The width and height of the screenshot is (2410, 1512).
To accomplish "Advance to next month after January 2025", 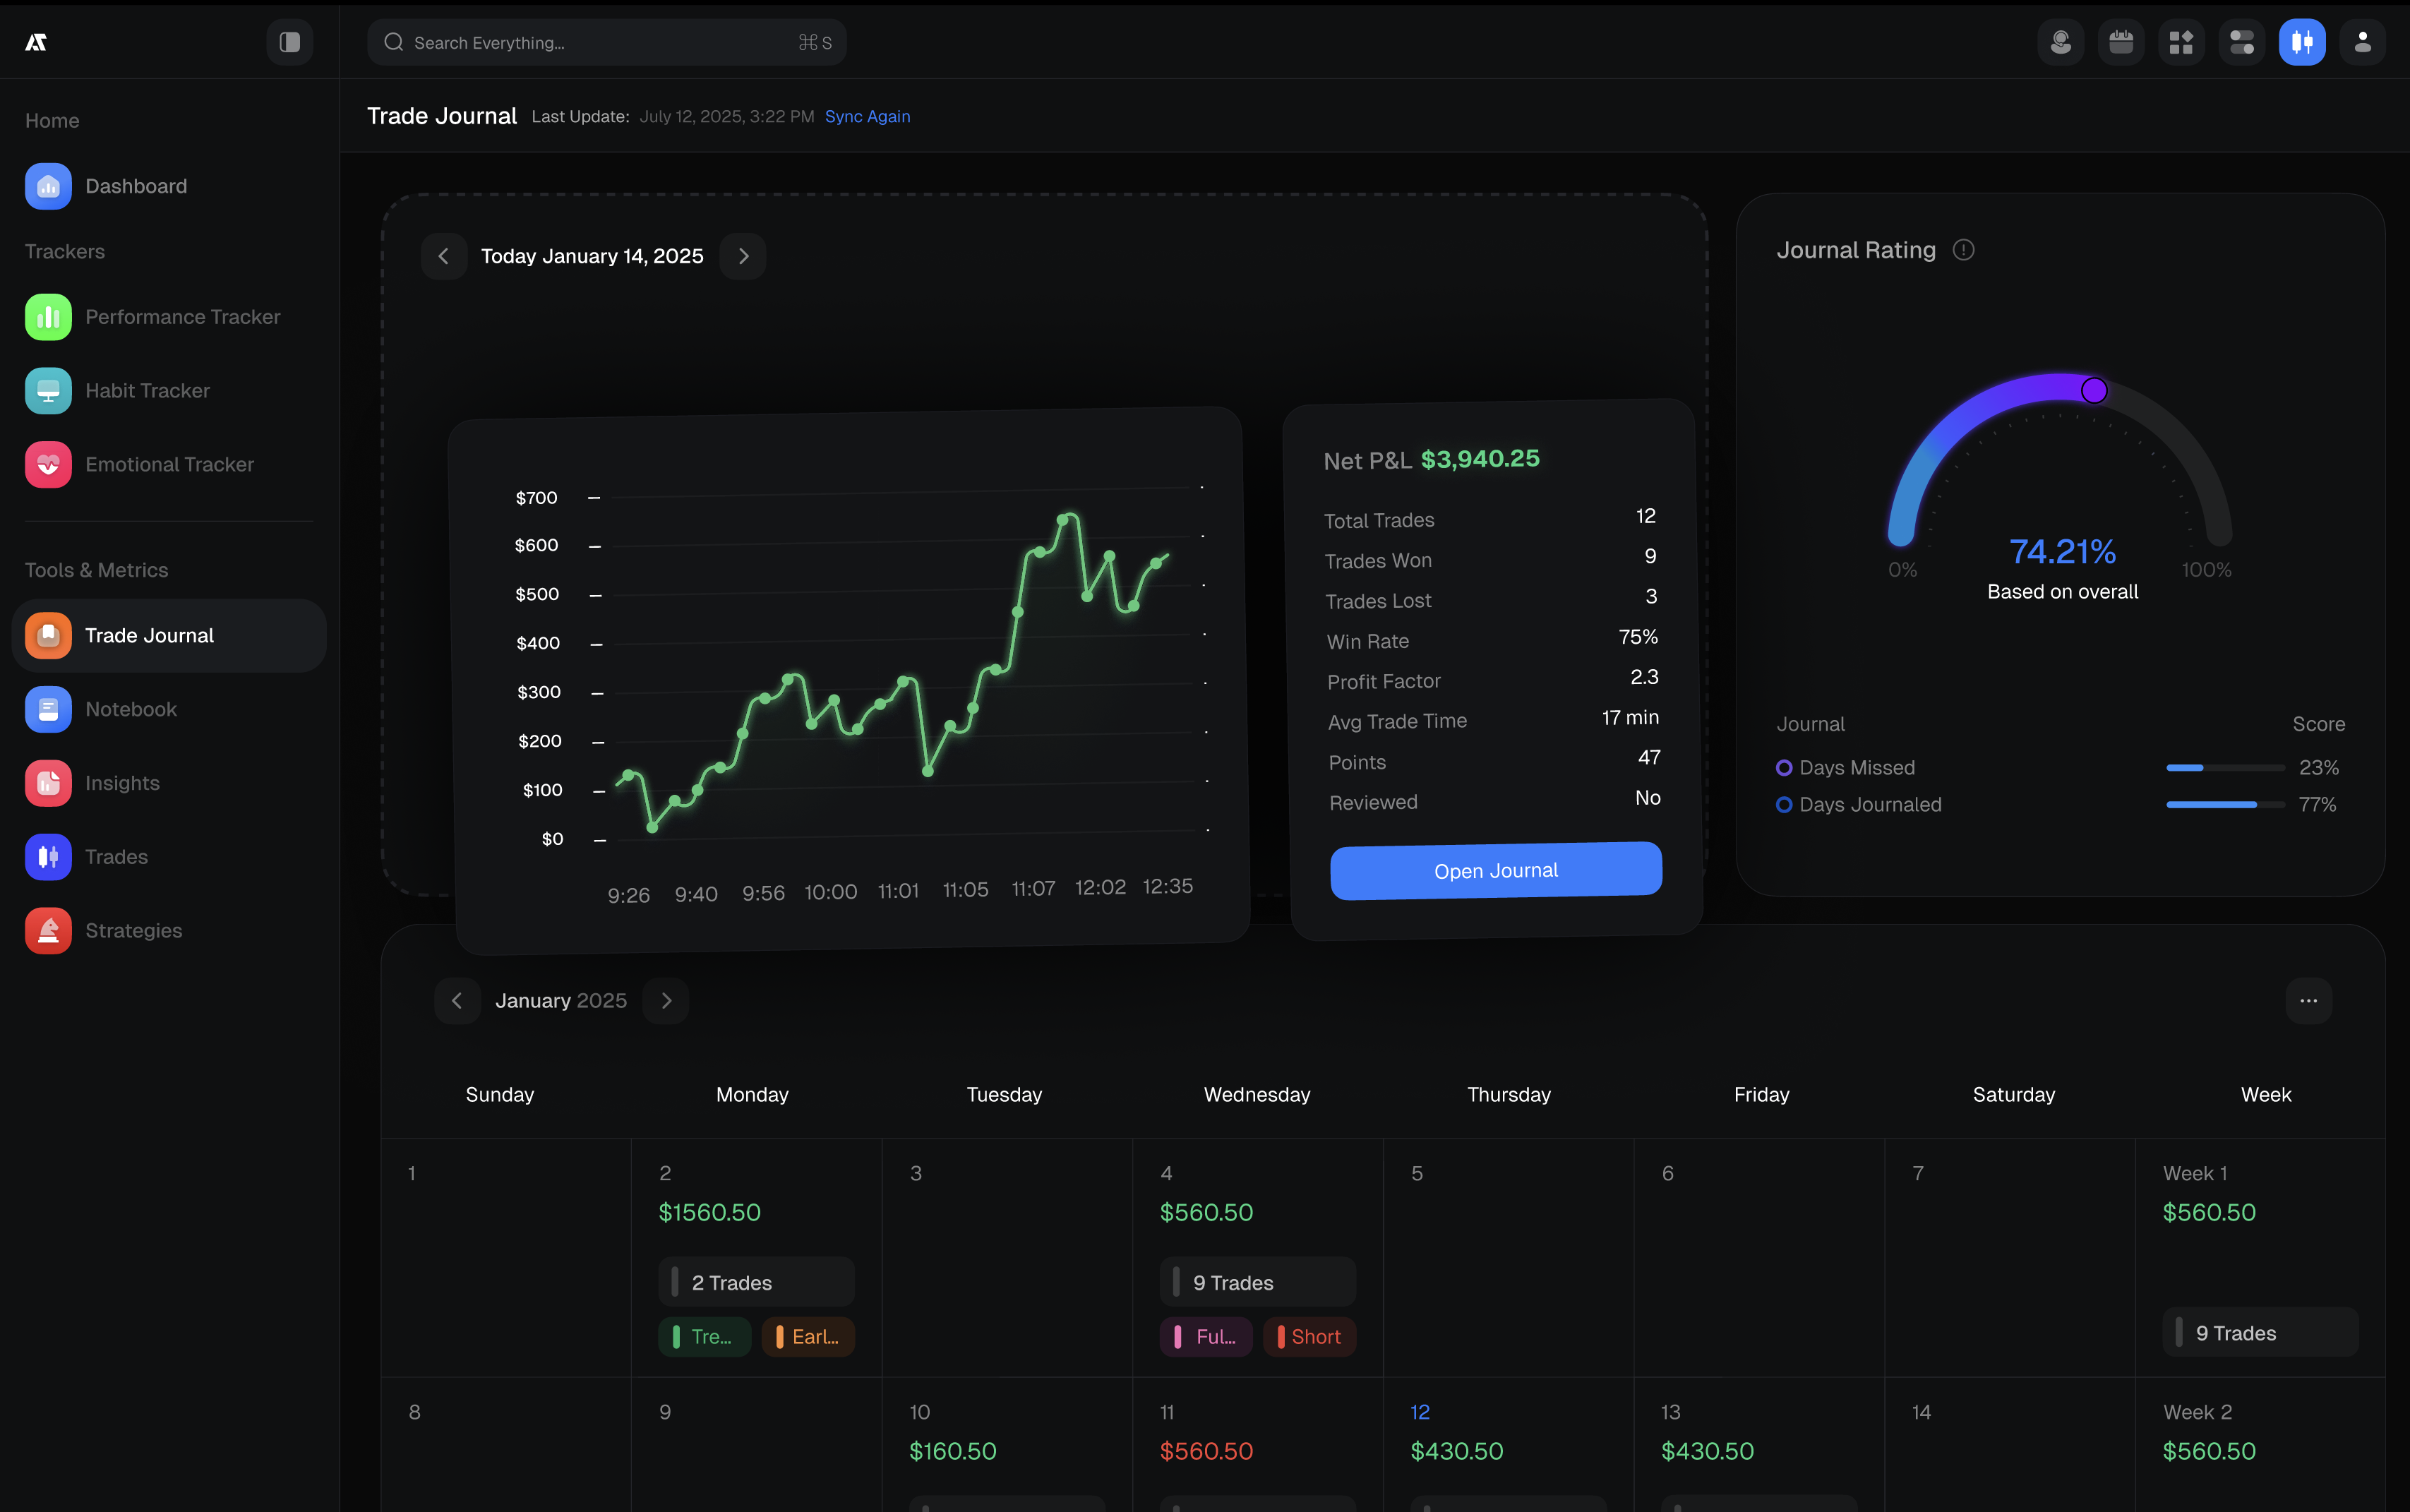I will click(x=666, y=1000).
